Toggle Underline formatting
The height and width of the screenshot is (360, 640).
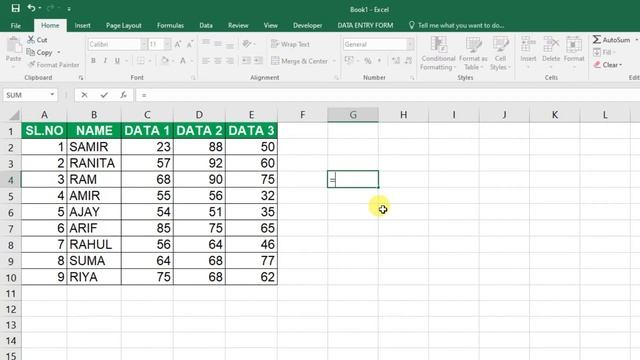(x=117, y=61)
